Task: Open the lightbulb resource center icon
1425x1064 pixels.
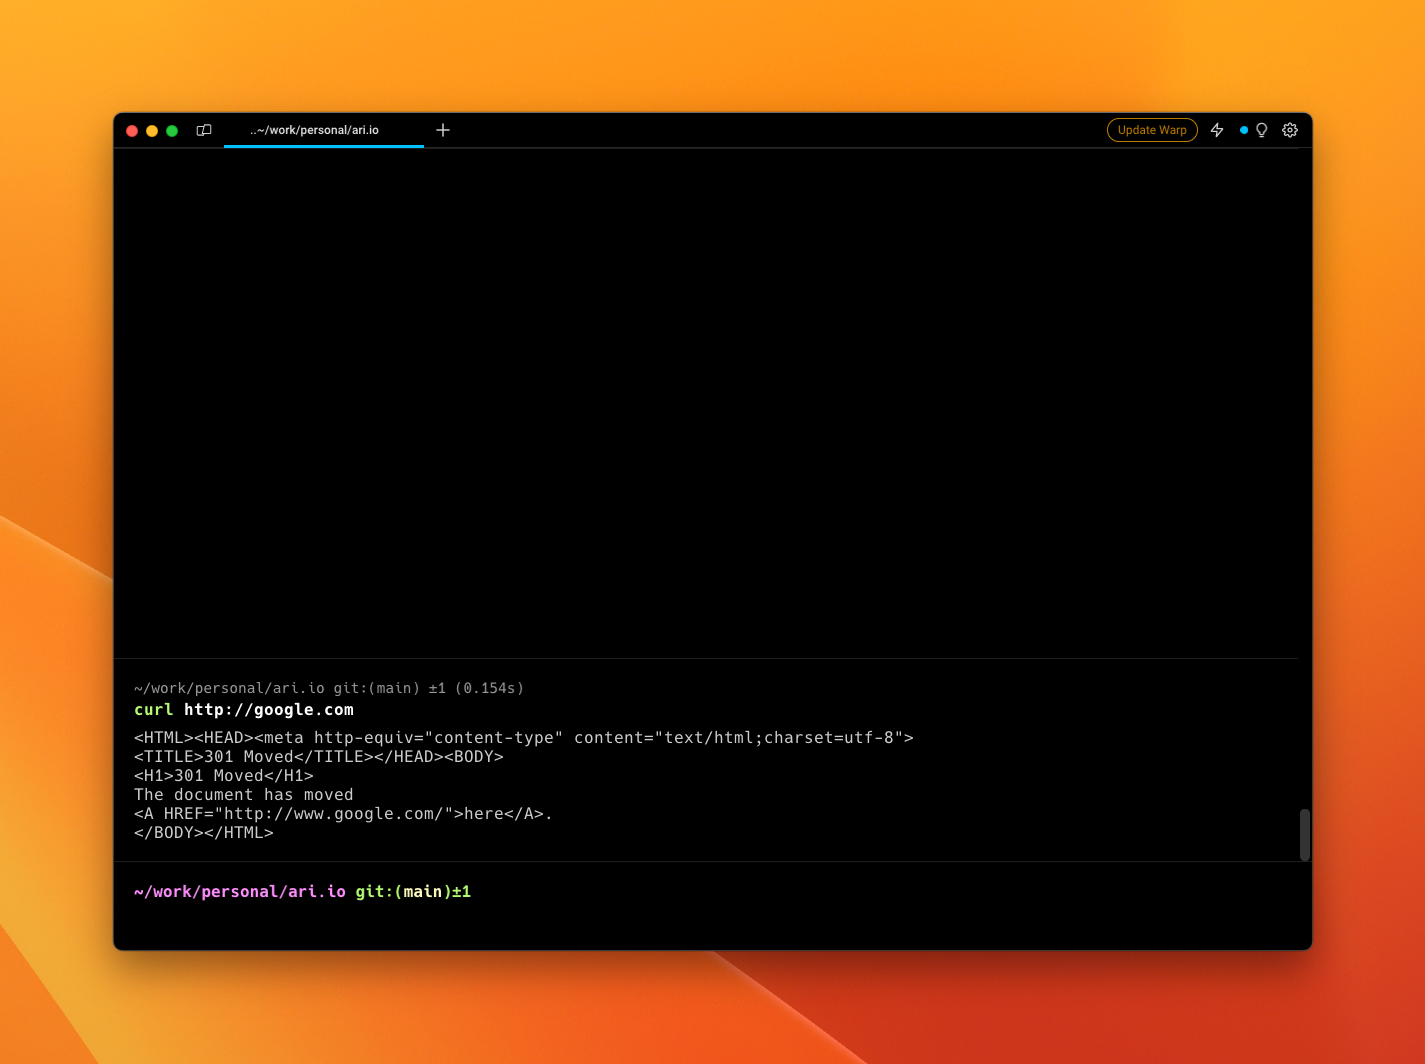Action: coord(1262,130)
